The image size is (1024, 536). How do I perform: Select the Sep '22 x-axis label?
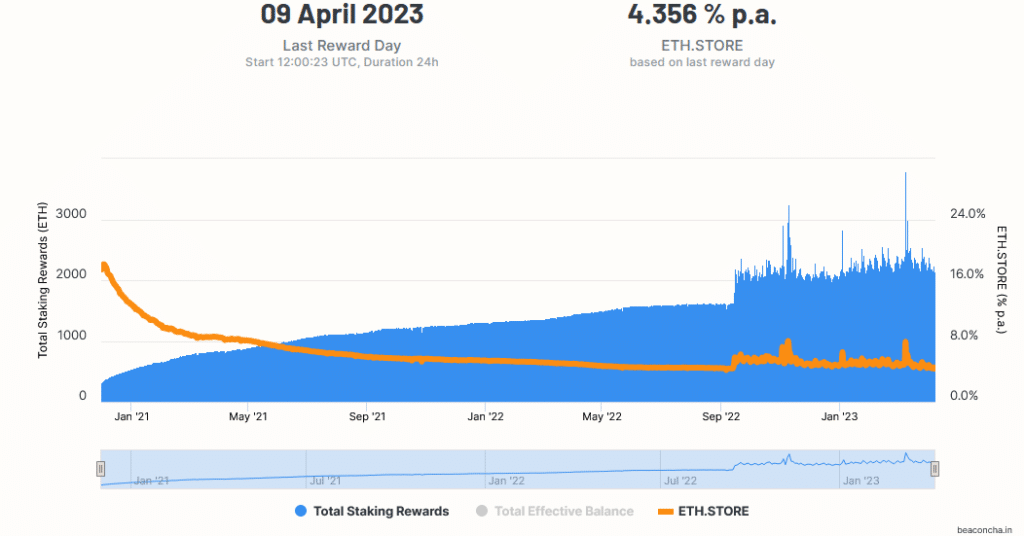click(722, 416)
